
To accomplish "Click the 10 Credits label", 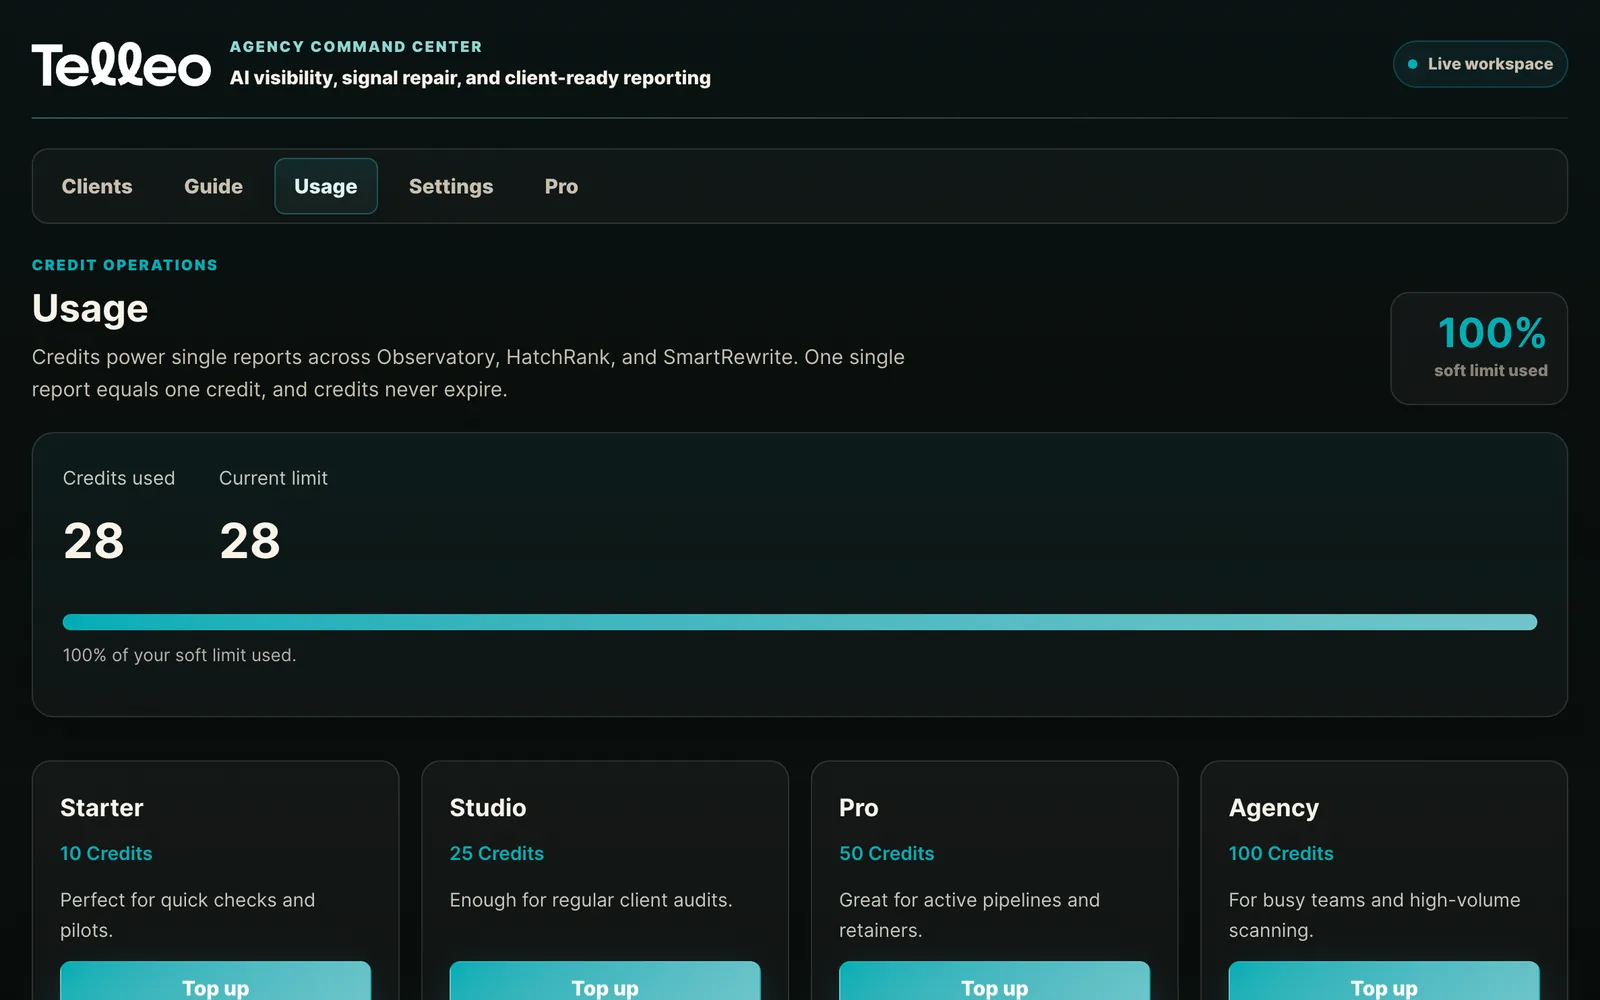I will coord(106,853).
